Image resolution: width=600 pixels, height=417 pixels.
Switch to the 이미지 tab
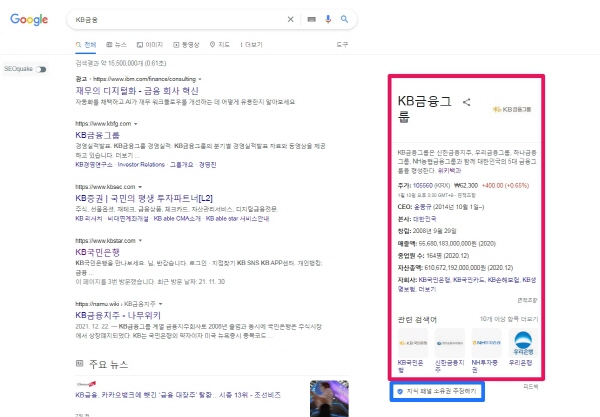150,45
